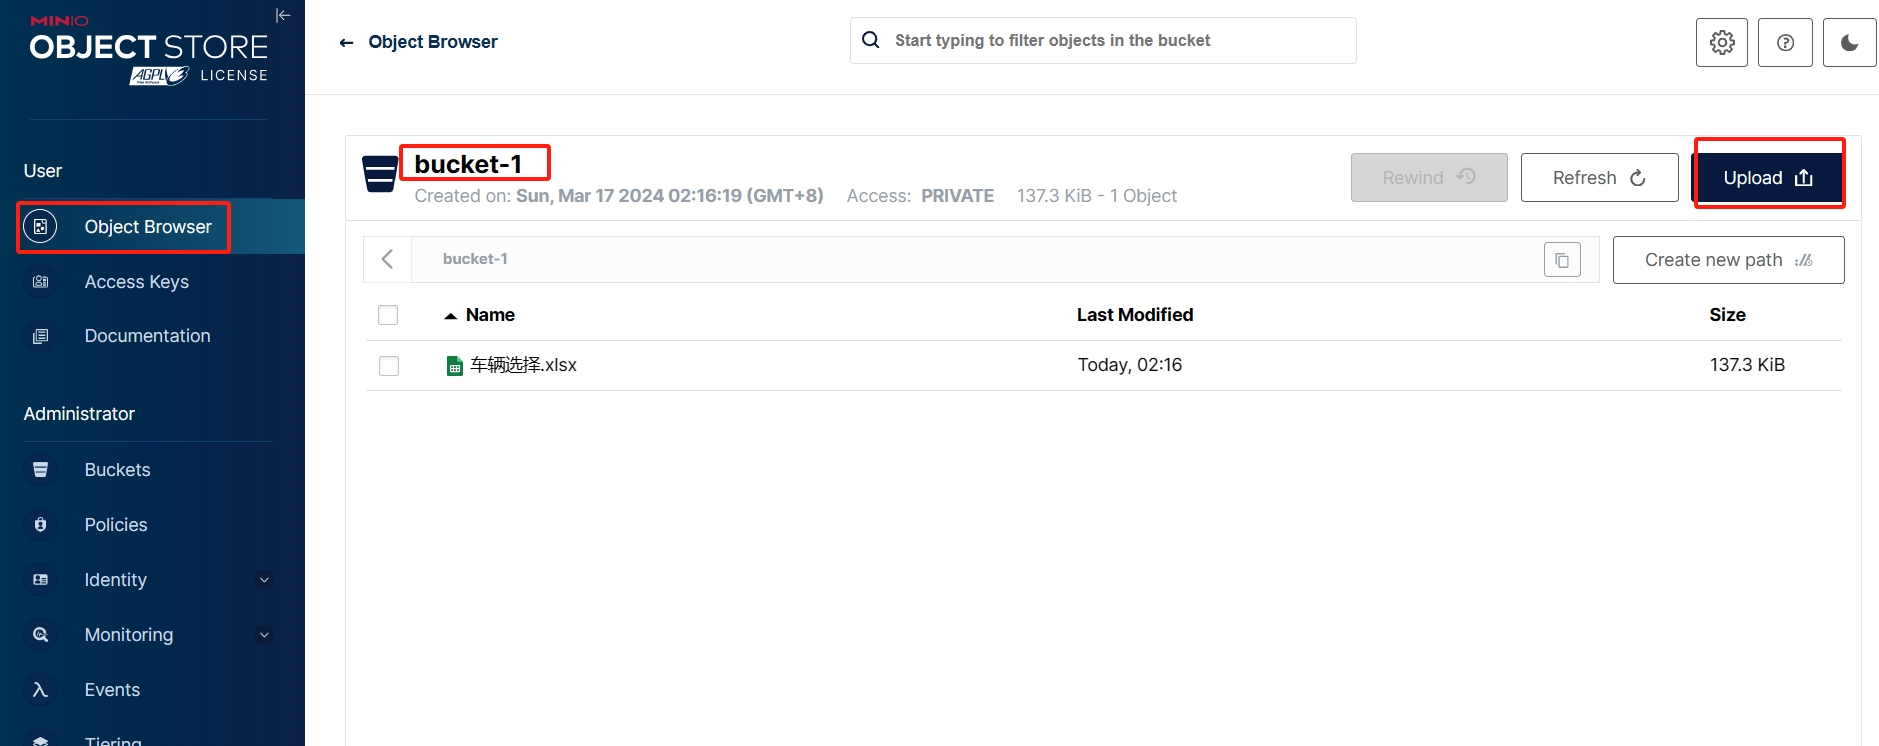Click the back arrow beside Object Browser
Image resolution: width=1879 pixels, height=746 pixels.
click(x=347, y=42)
